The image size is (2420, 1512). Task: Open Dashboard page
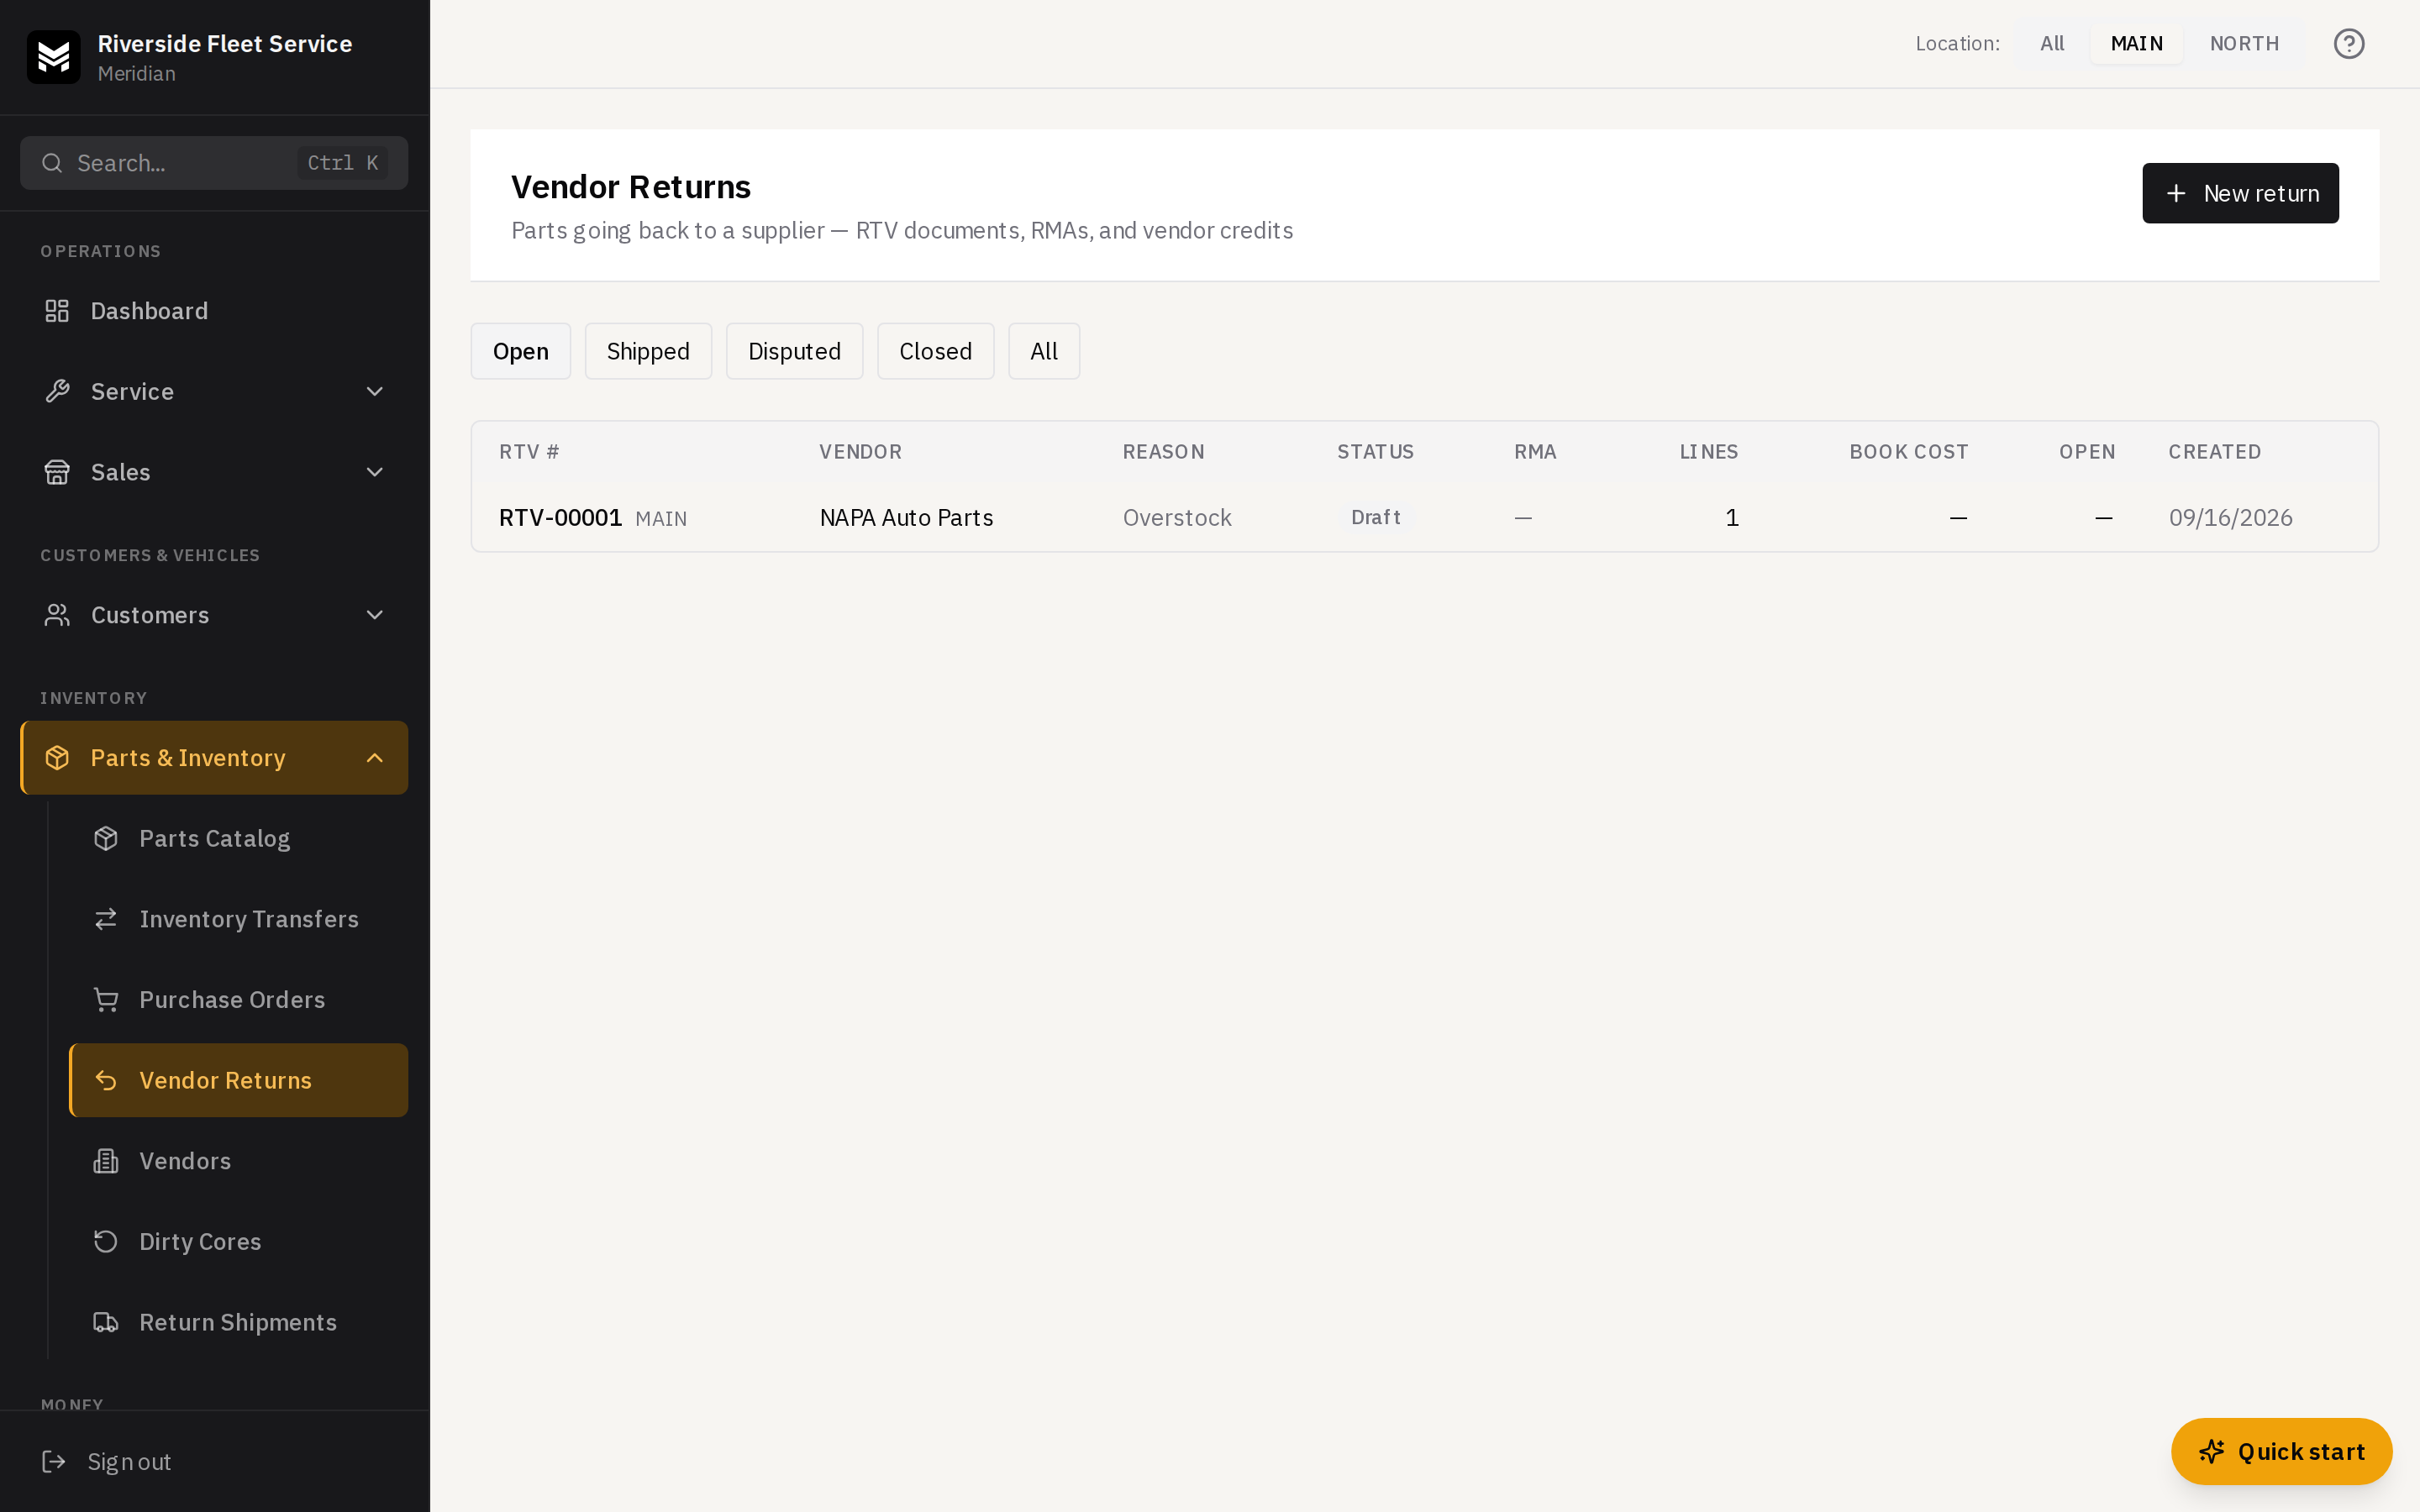pos(214,311)
